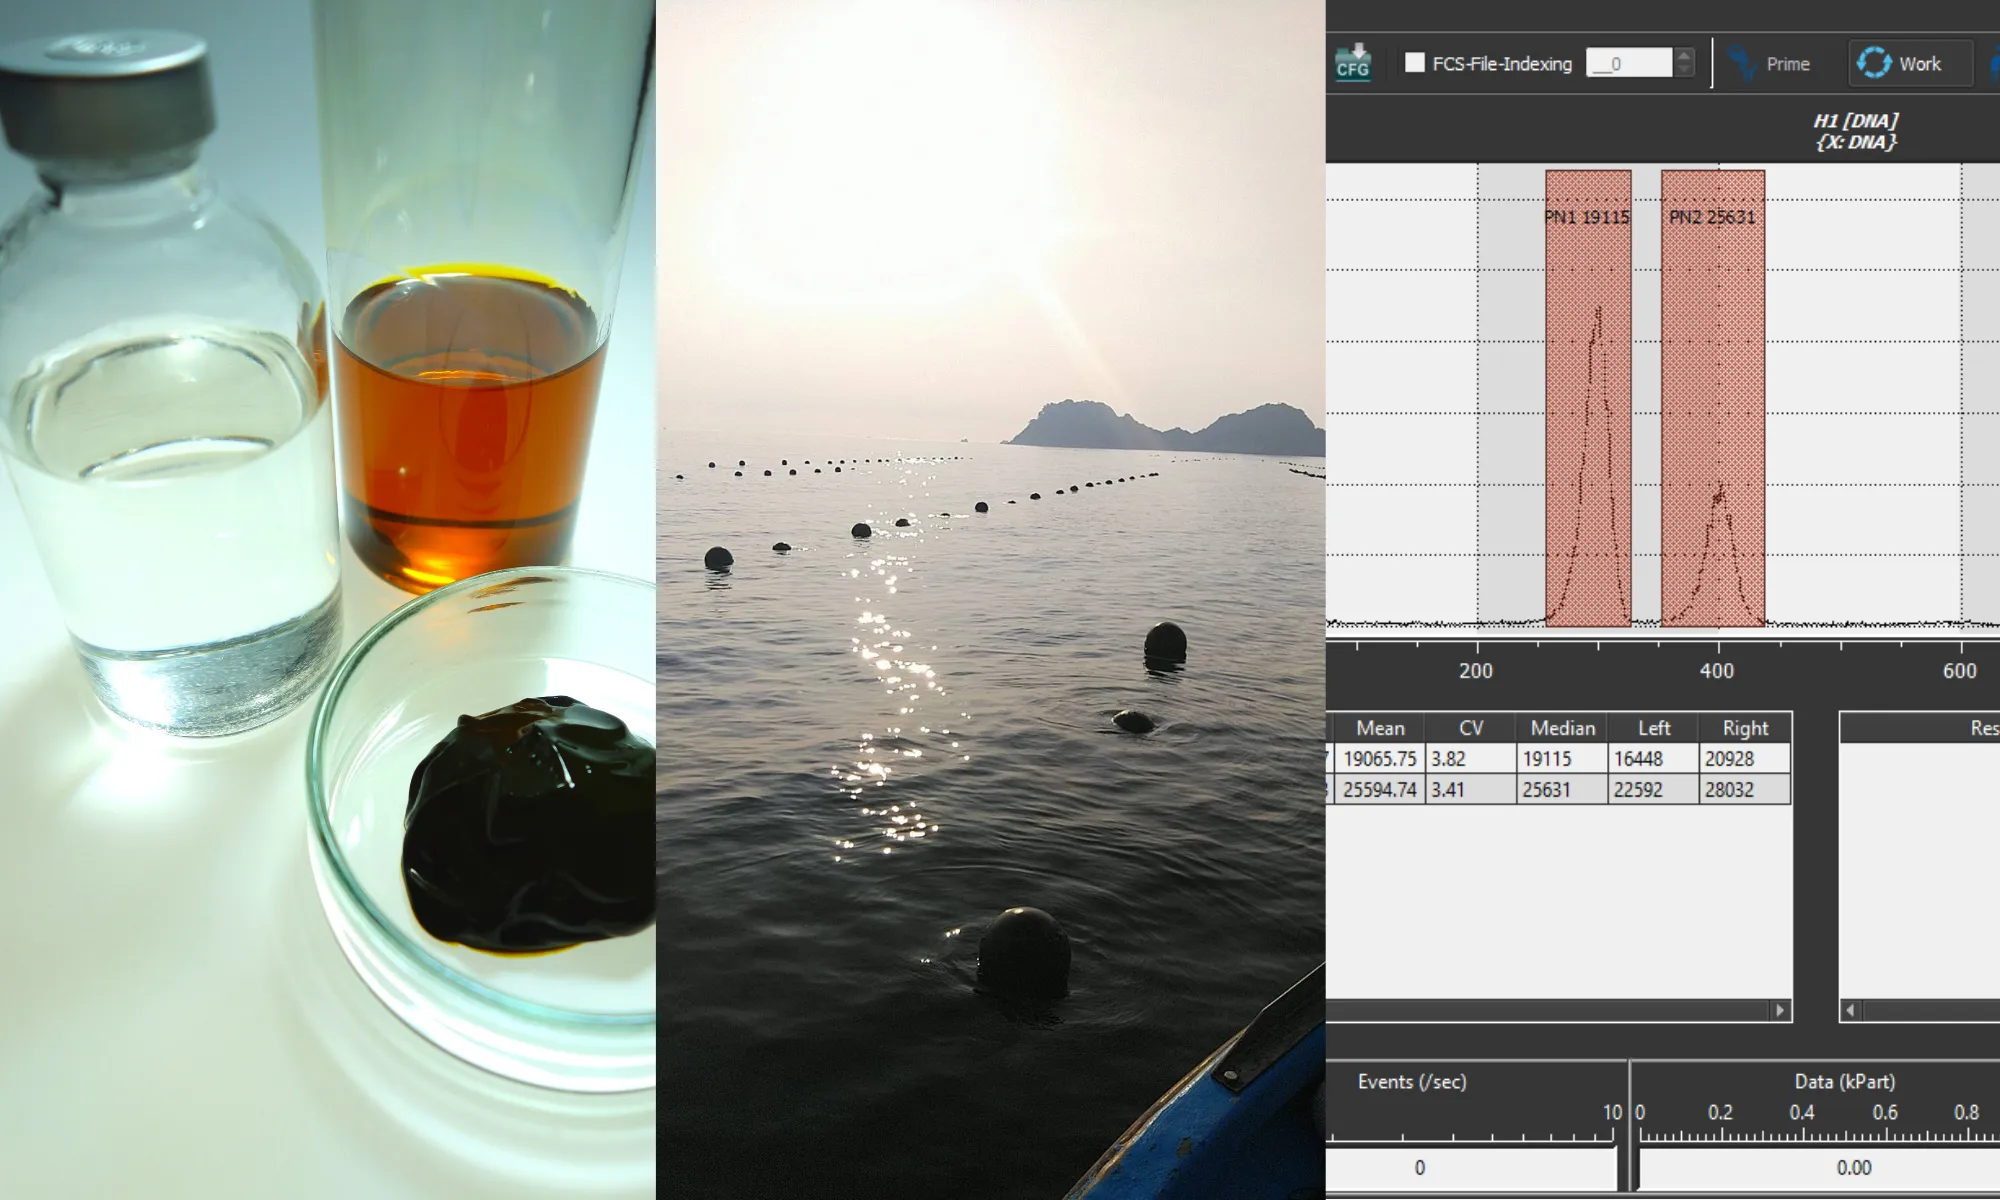The width and height of the screenshot is (2000, 1200).
Task: Click the Prime toolbar button
Action: coord(1787,64)
